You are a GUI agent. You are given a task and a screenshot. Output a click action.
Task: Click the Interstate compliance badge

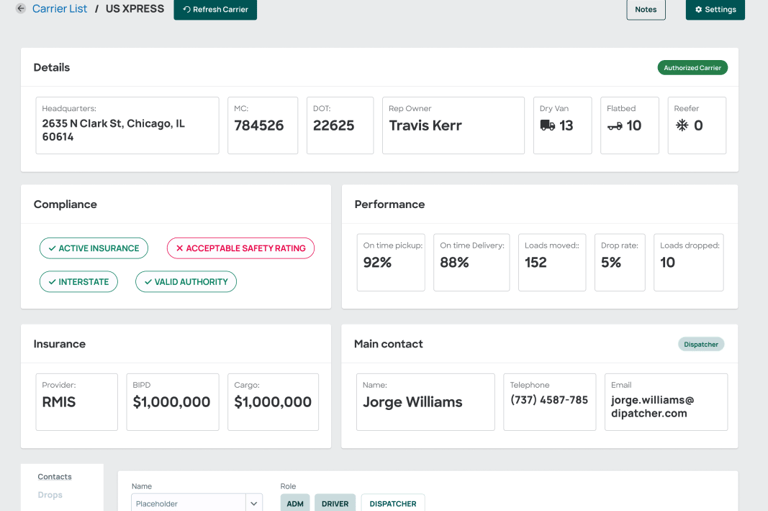point(79,282)
